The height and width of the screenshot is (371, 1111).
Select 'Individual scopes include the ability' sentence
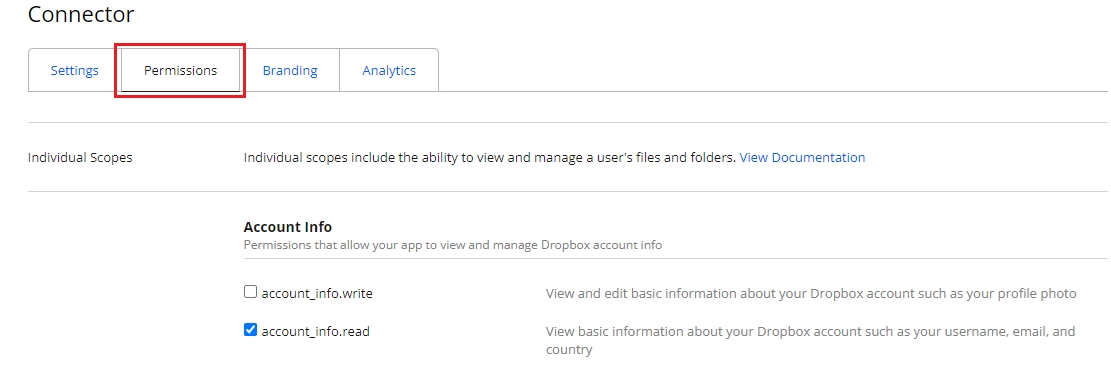coord(490,157)
